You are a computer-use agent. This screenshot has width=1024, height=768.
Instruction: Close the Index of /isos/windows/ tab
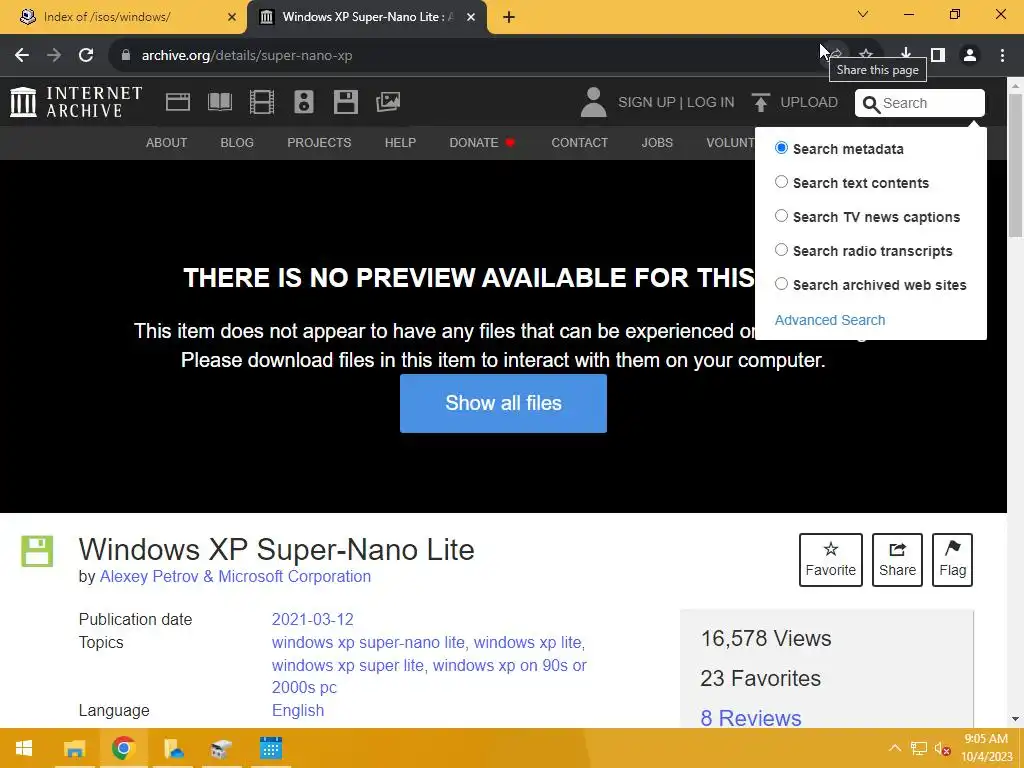pos(232,18)
